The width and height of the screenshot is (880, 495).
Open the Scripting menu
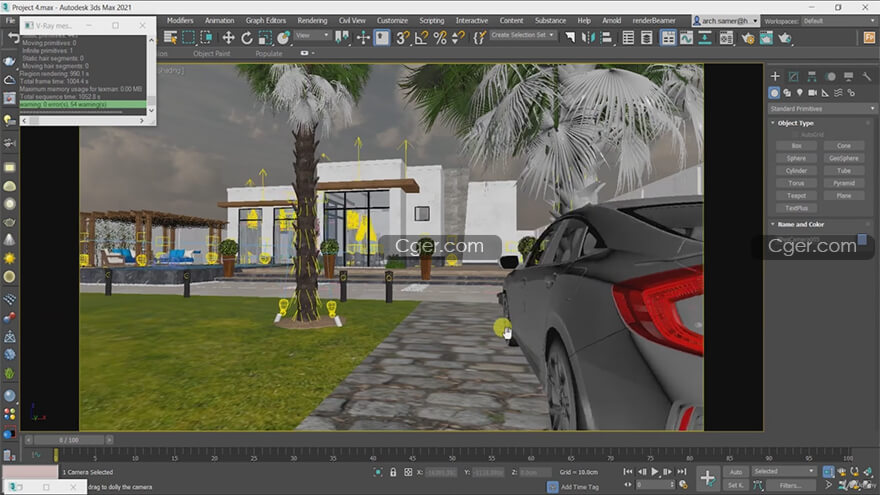(432, 20)
